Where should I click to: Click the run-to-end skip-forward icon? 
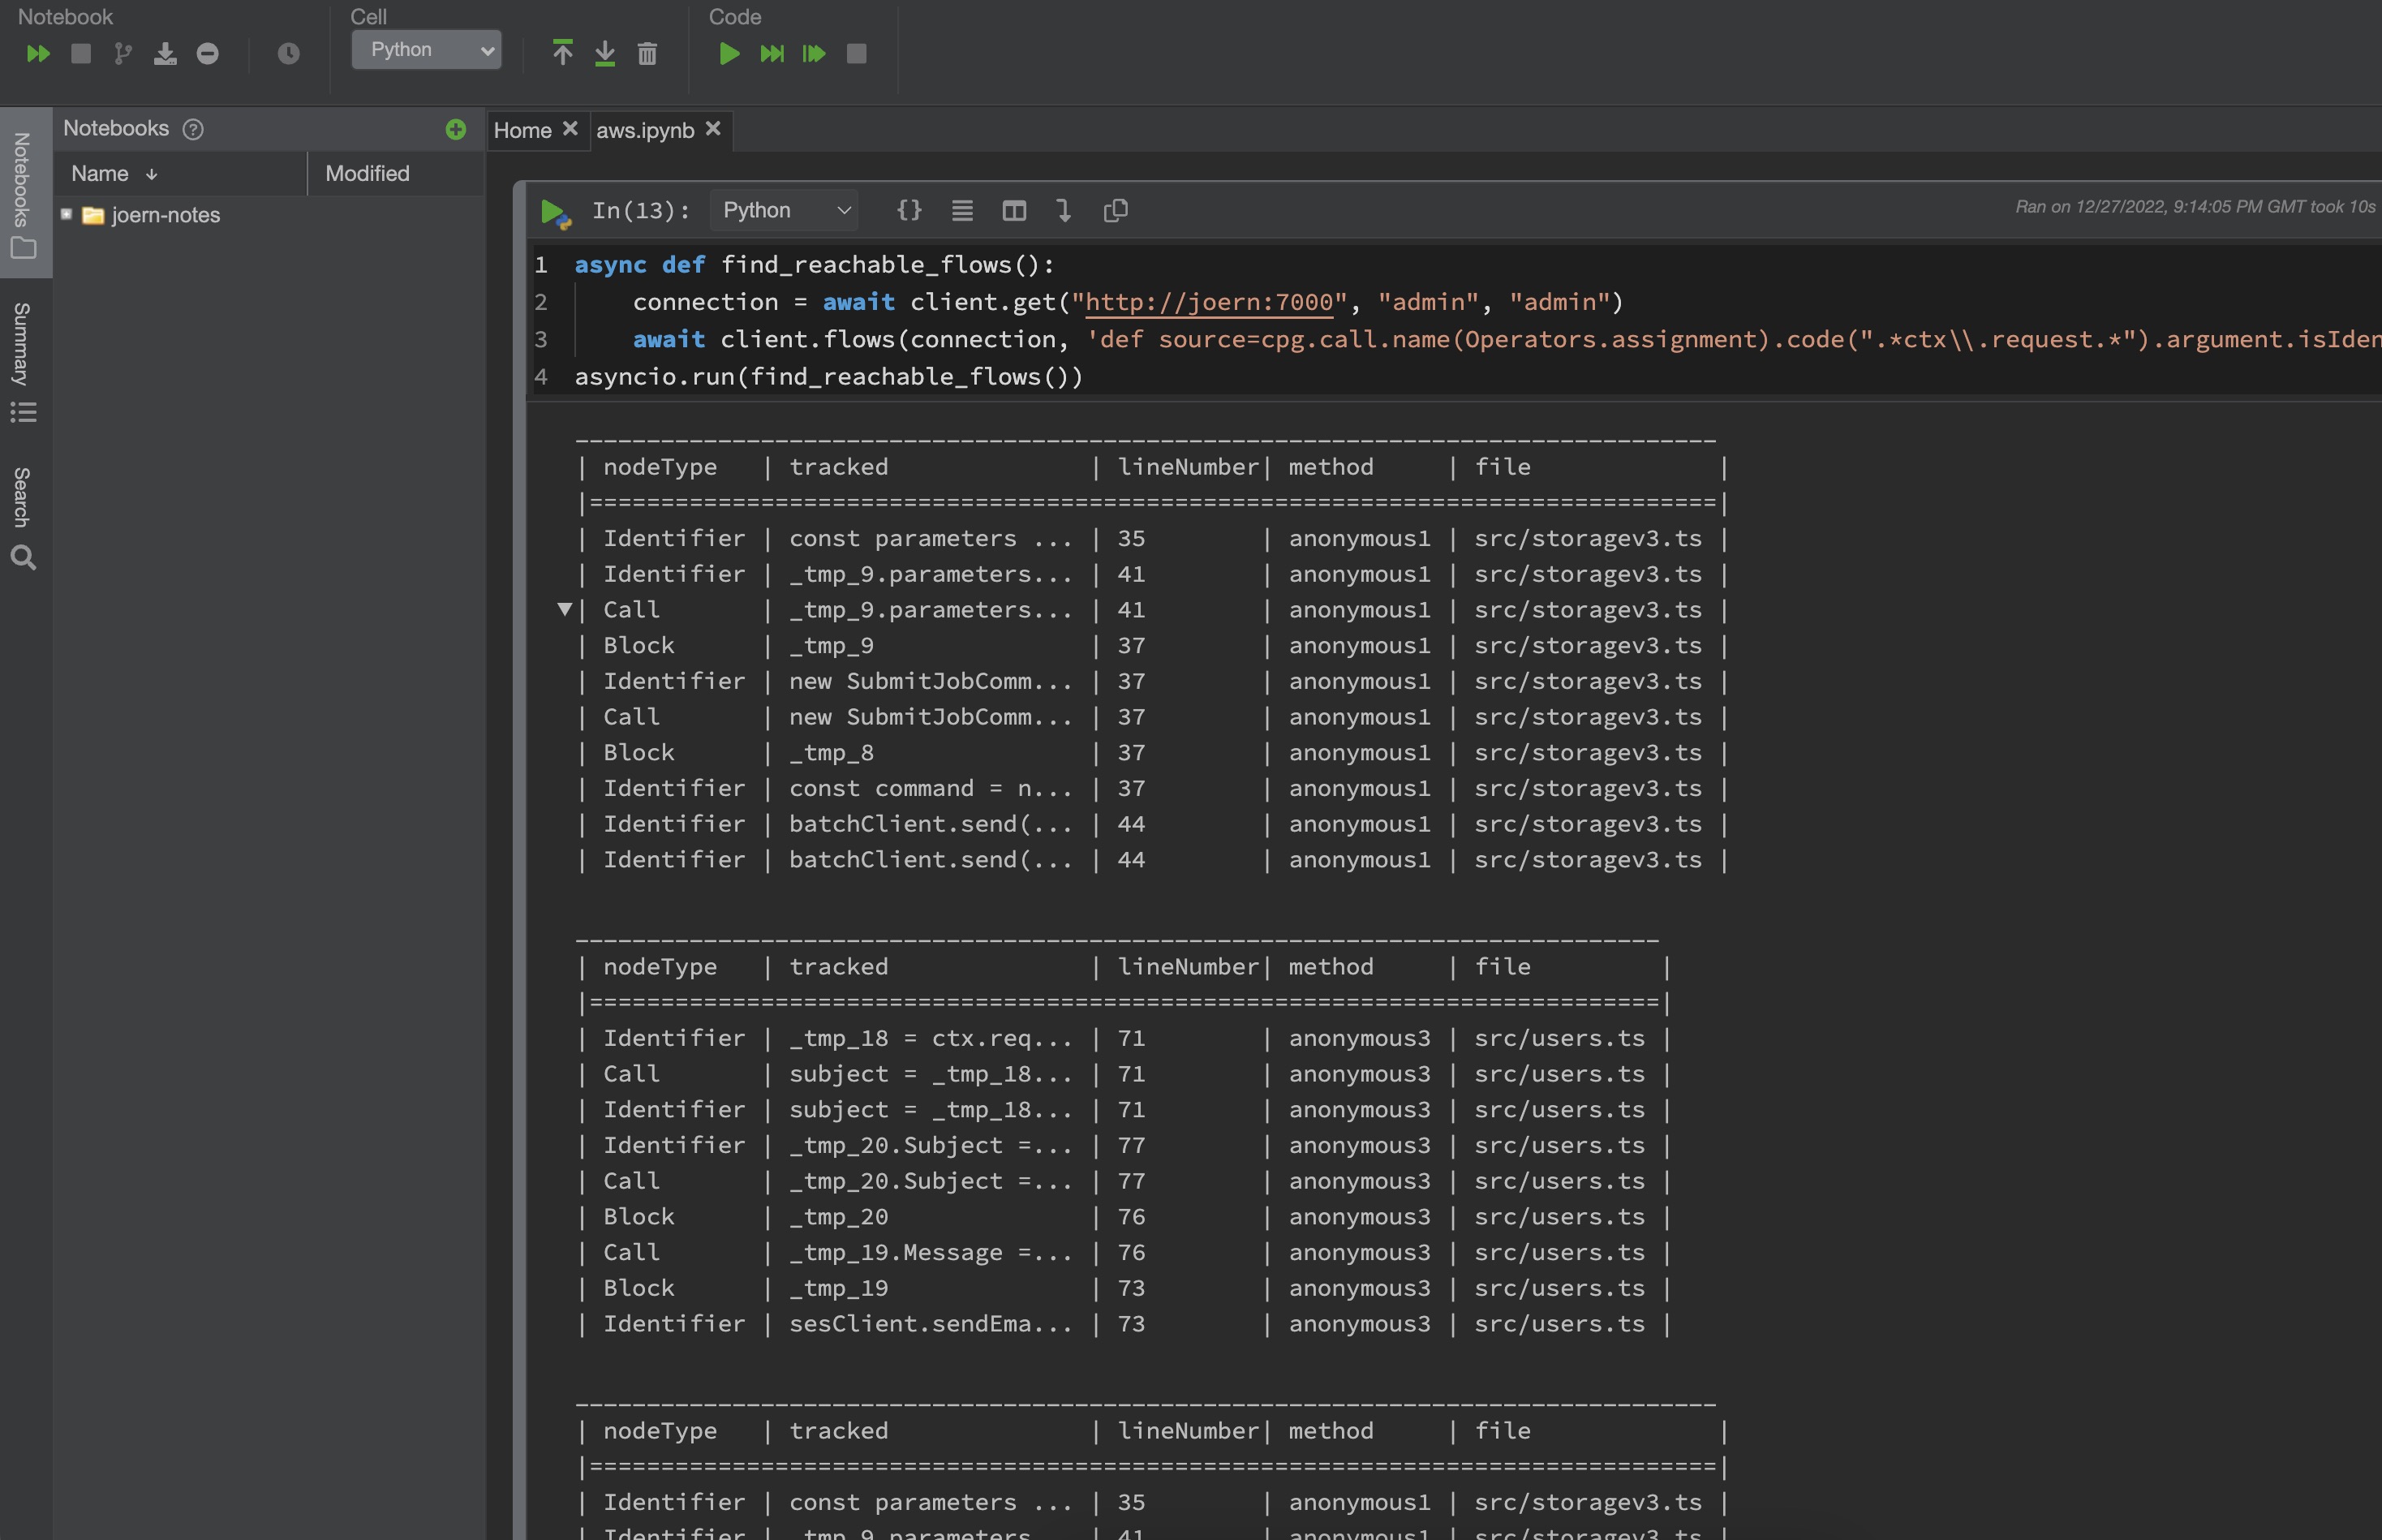(x=771, y=54)
